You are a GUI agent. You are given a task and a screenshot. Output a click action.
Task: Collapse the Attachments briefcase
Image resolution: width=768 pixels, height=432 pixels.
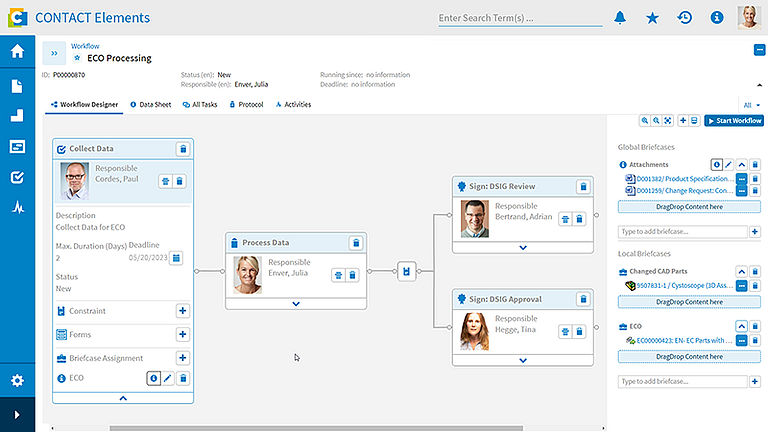(742, 165)
